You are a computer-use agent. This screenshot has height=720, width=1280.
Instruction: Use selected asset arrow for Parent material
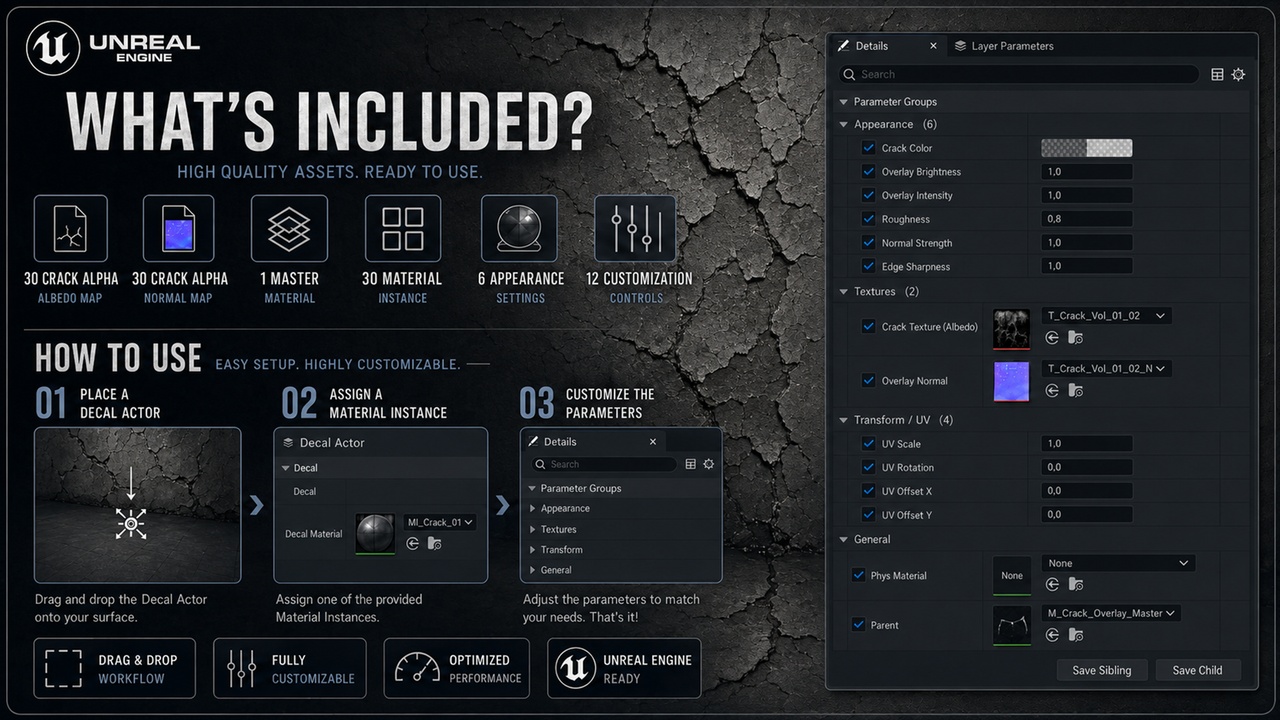point(1052,635)
